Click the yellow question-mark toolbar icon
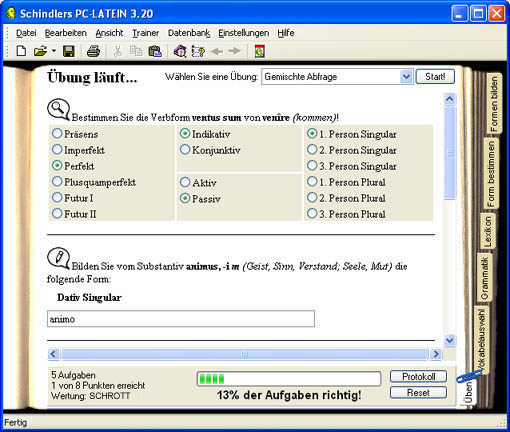510x432 pixels. (198, 52)
